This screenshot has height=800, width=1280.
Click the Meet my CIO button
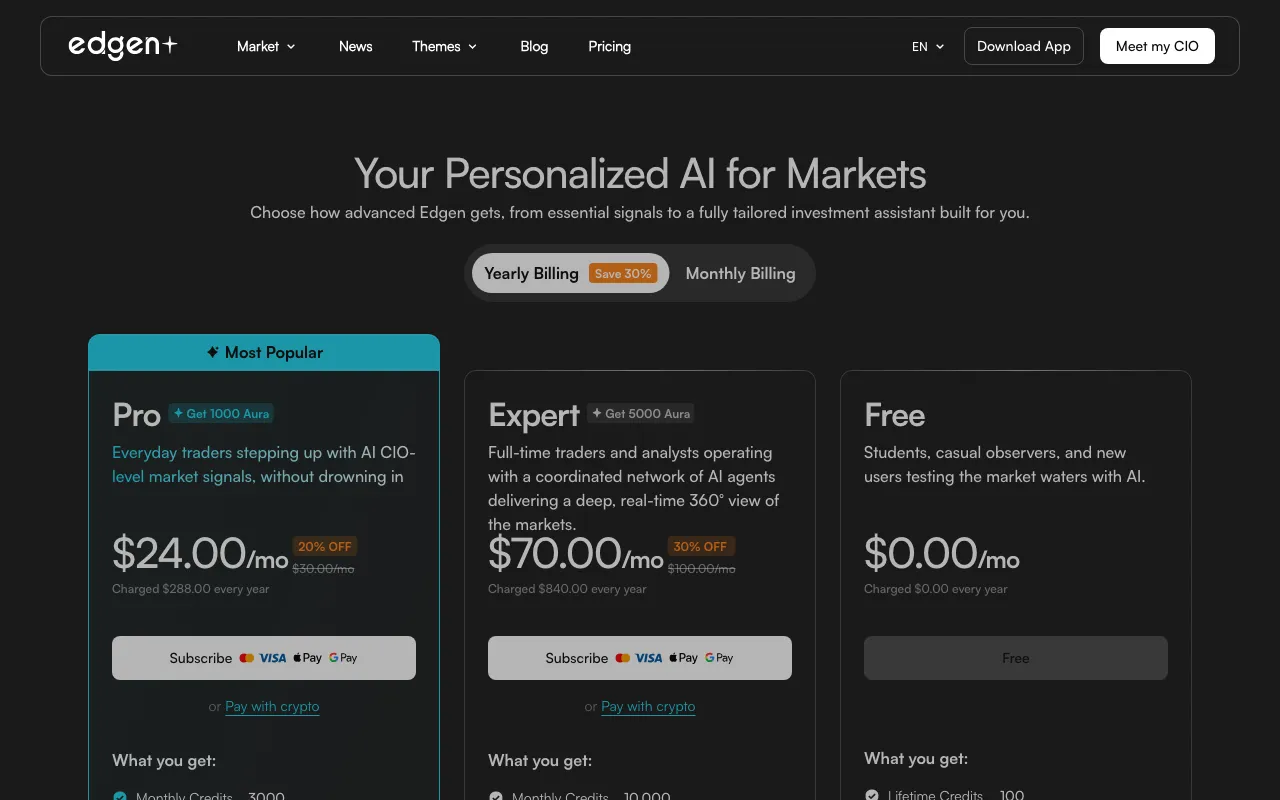pos(1157,46)
